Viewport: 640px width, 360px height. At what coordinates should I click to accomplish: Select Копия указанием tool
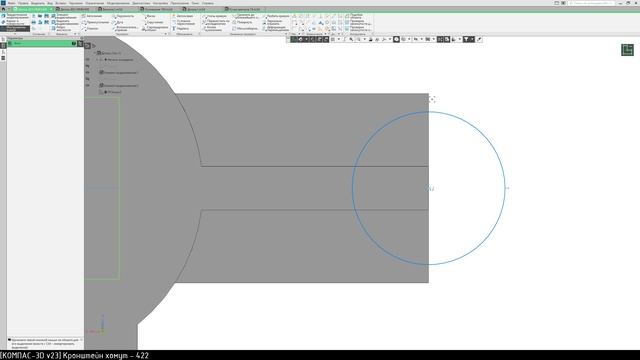pos(213,29)
